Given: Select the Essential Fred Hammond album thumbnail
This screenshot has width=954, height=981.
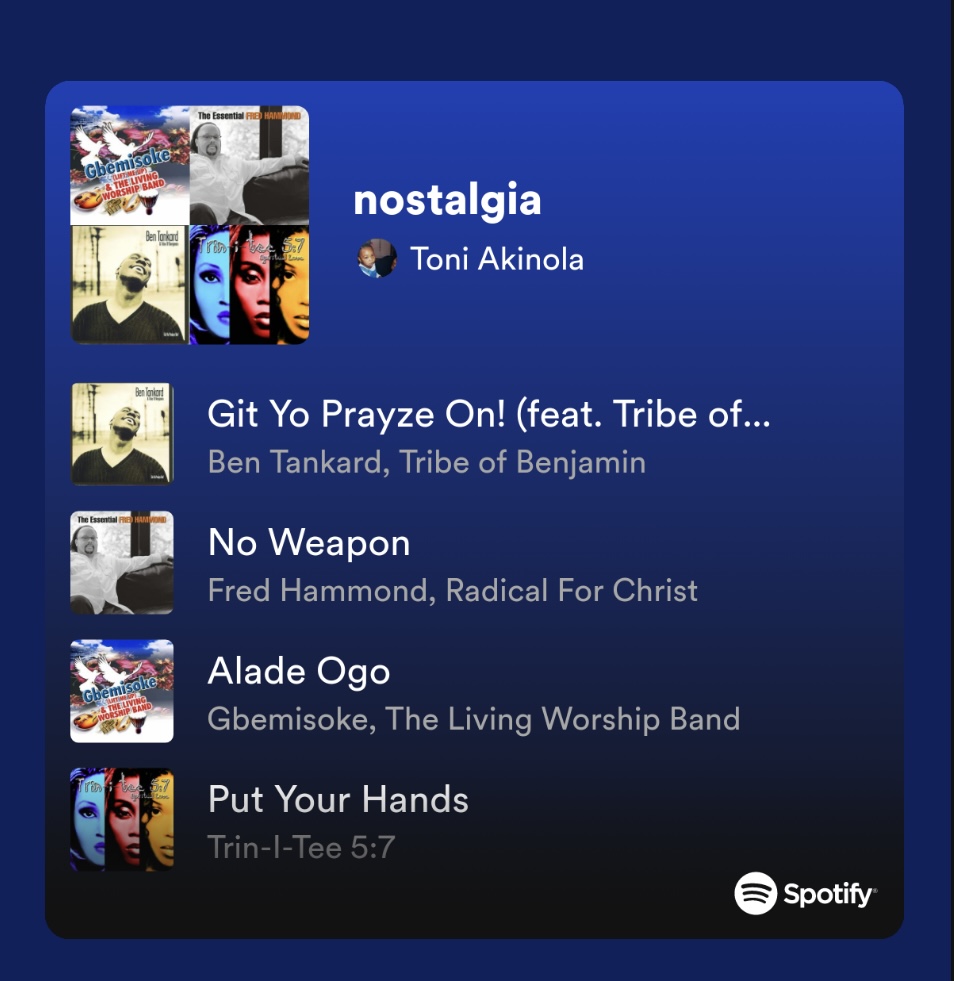Looking at the screenshot, I should click(122, 562).
